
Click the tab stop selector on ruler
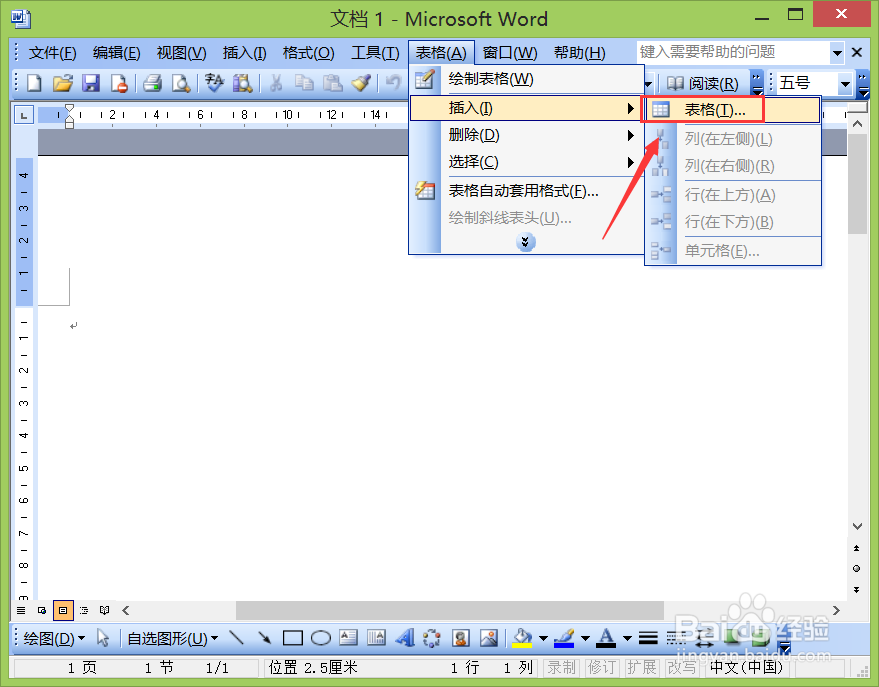24,115
